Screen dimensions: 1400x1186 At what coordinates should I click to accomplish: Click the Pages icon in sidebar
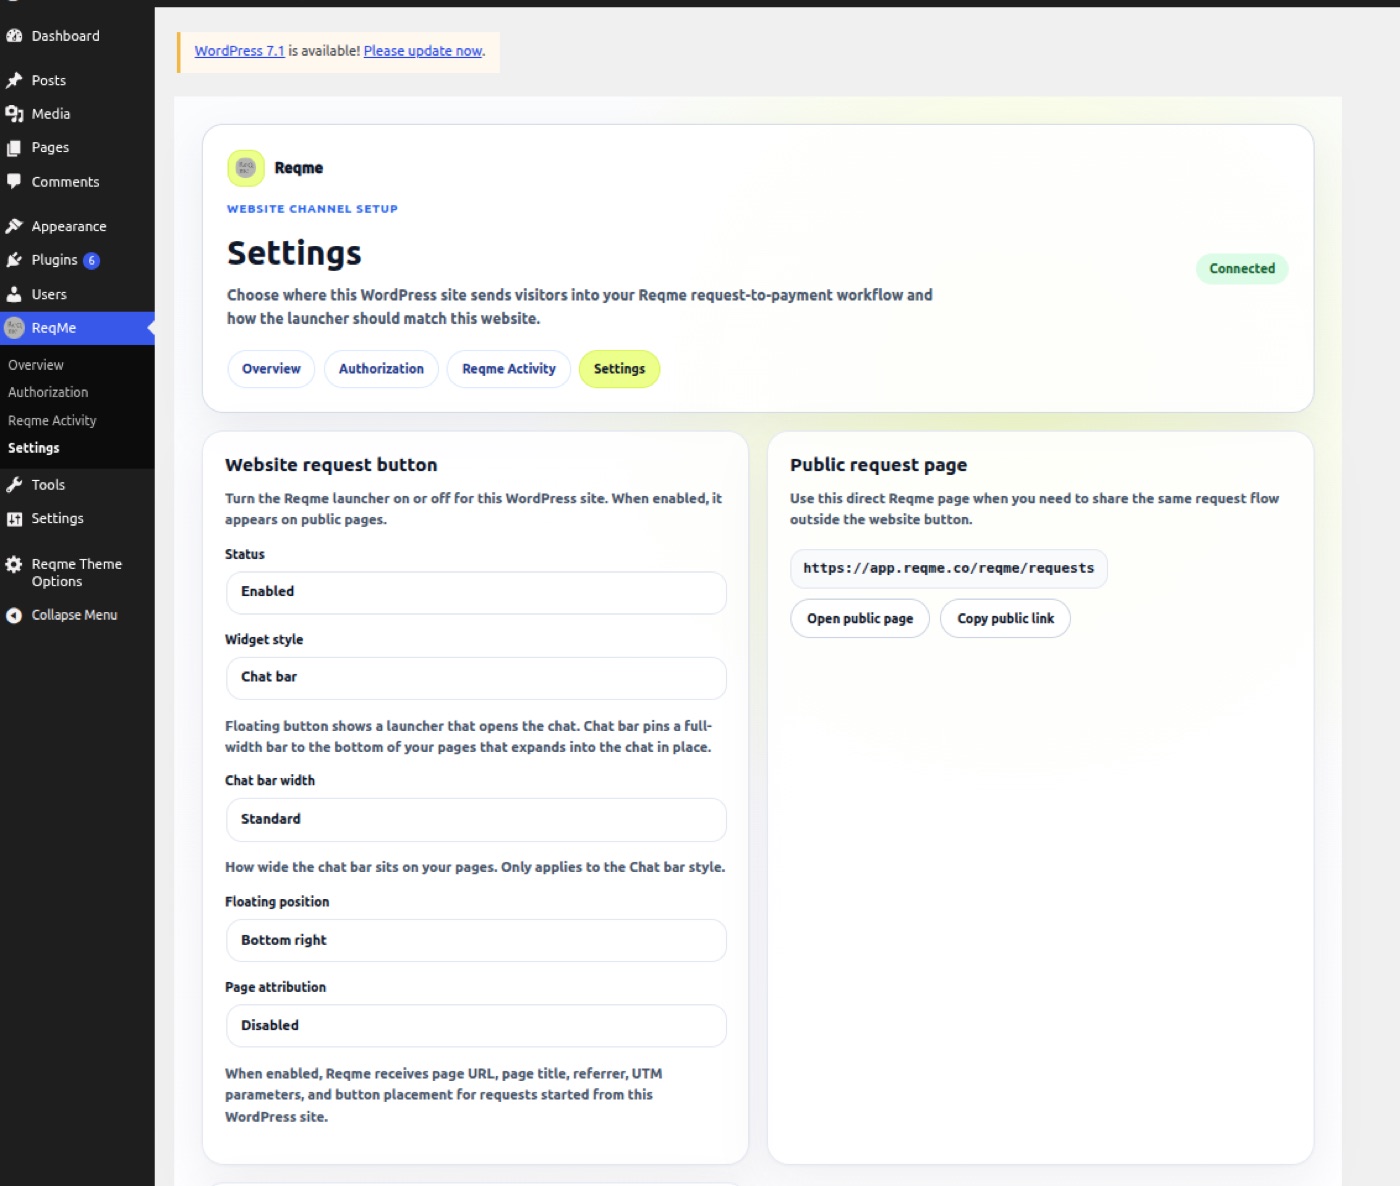click(x=14, y=148)
